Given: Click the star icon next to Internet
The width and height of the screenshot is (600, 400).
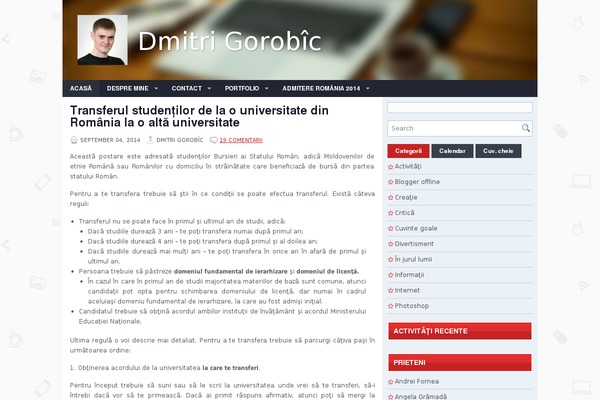Looking at the screenshot, I should point(391,291).
